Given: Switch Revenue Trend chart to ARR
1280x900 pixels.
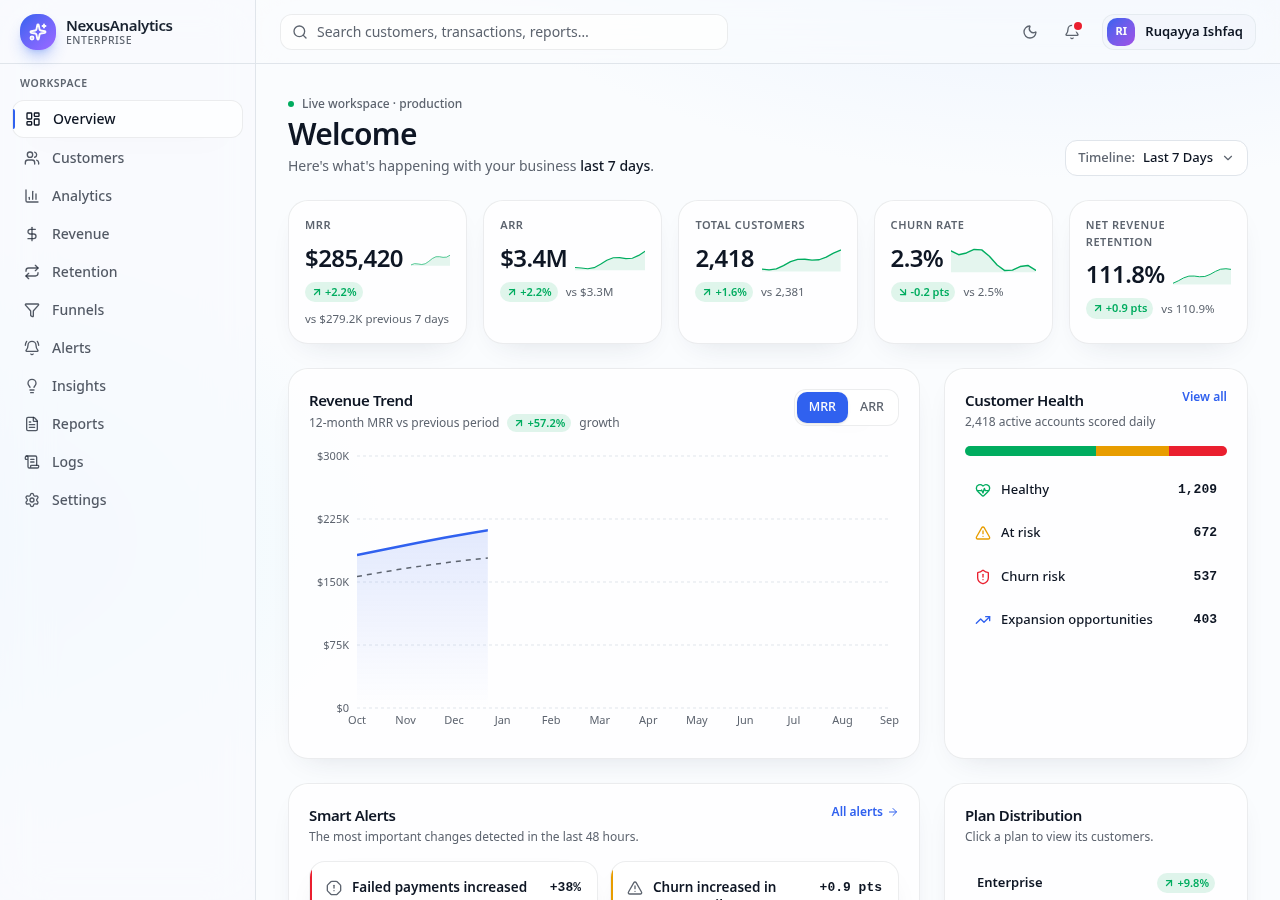Looking at the screenshot, I should (x=872, y=407).
